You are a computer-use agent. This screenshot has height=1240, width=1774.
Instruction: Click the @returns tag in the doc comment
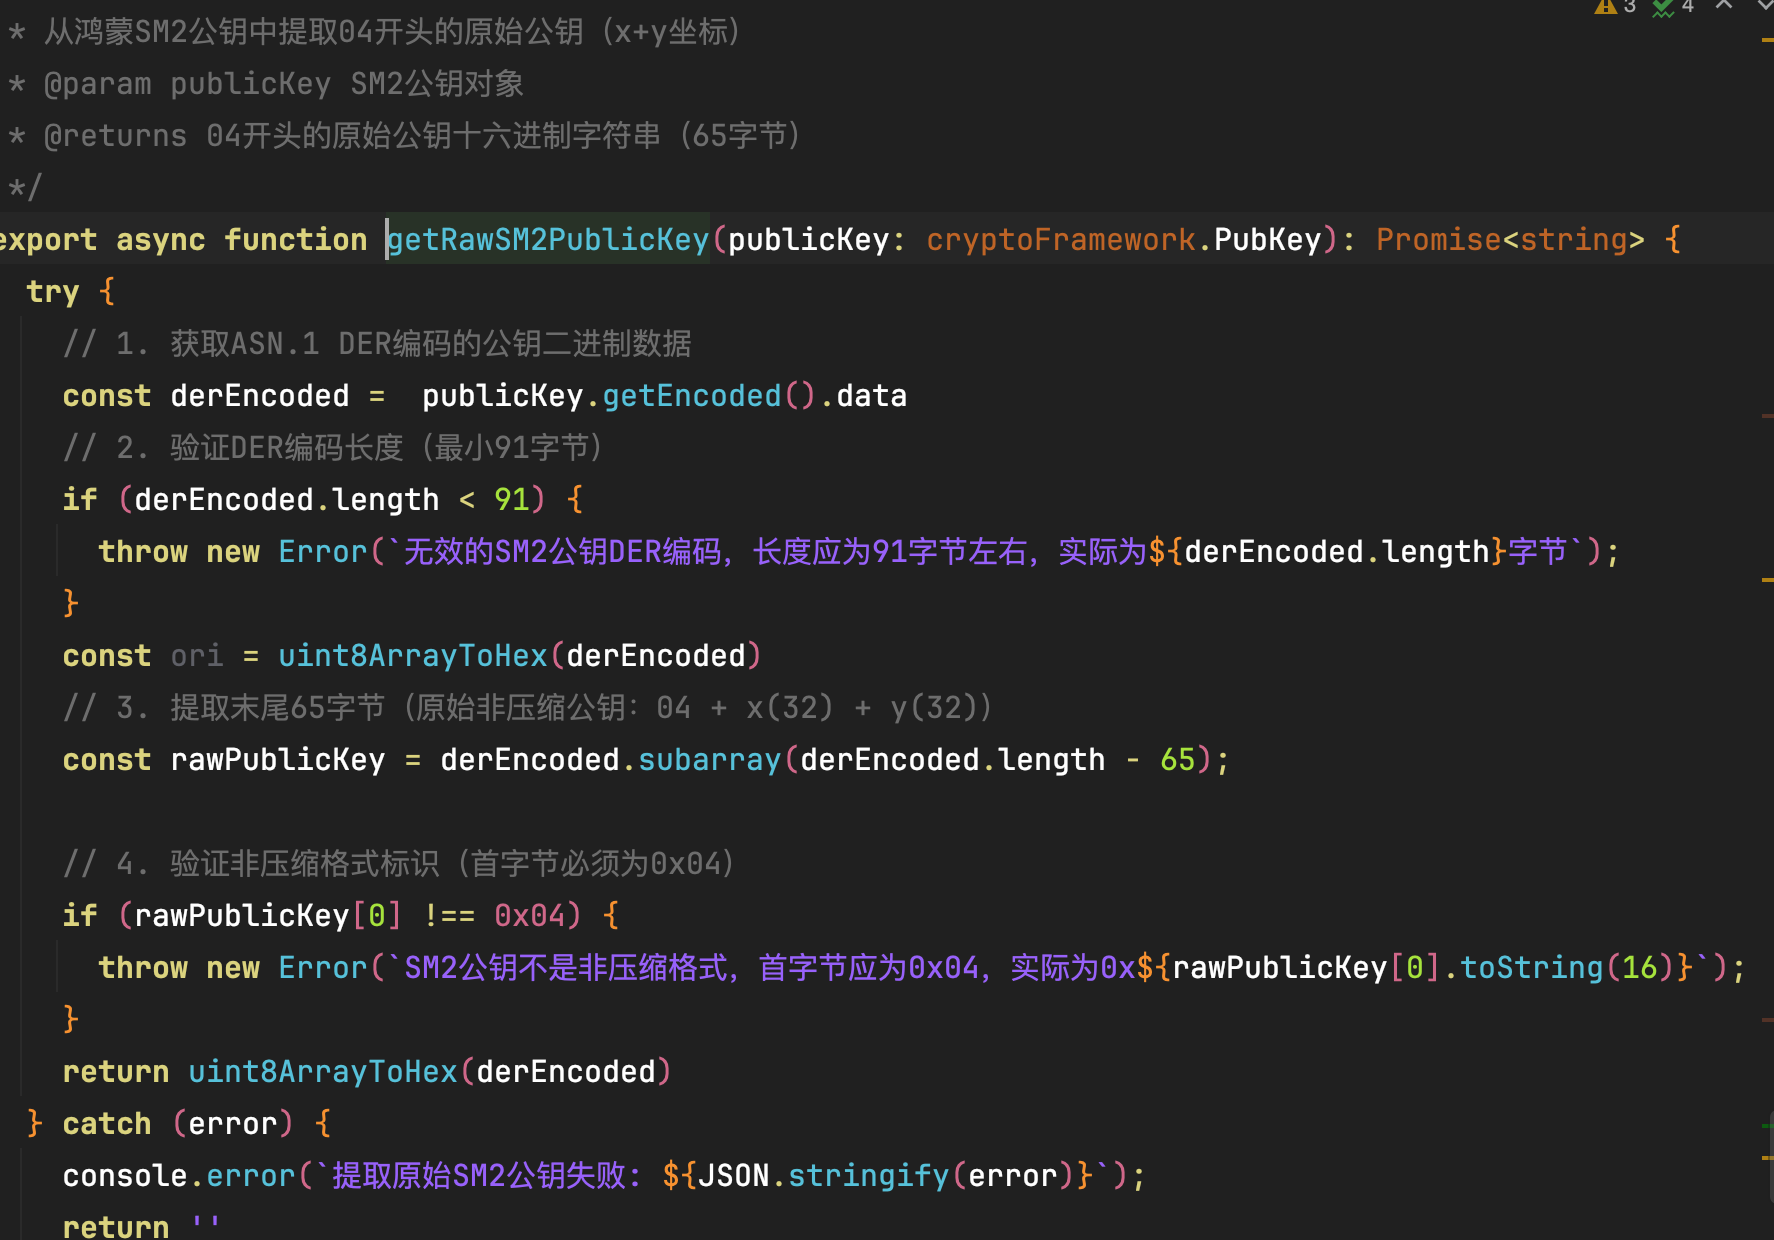click(x=116, y=135)
